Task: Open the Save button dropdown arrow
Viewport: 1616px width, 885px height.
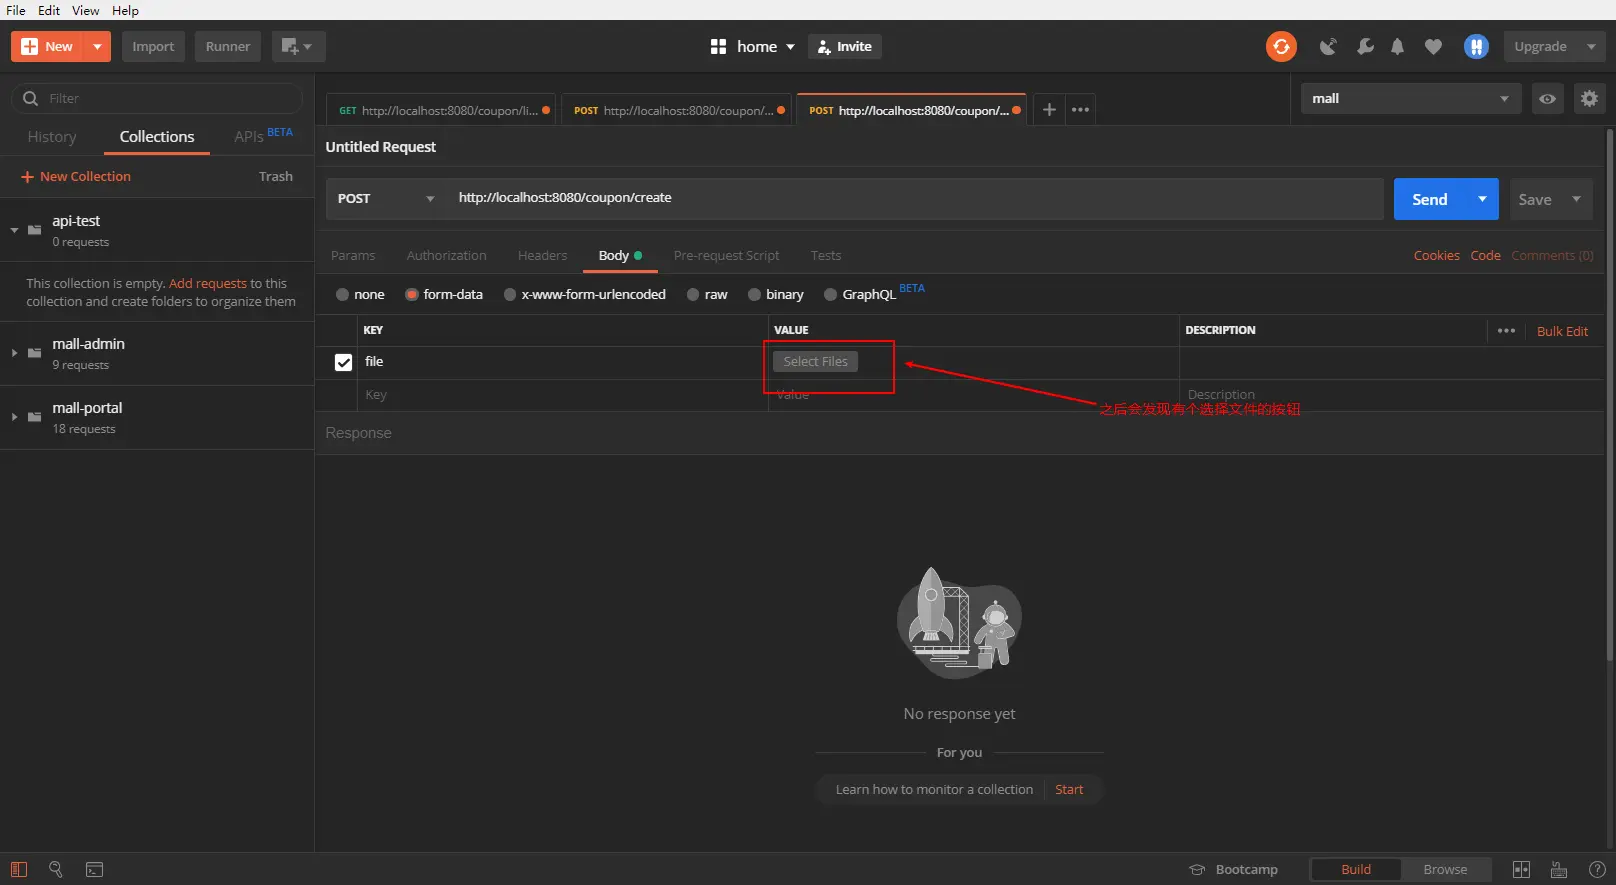Action: (x=1576, y=199)
